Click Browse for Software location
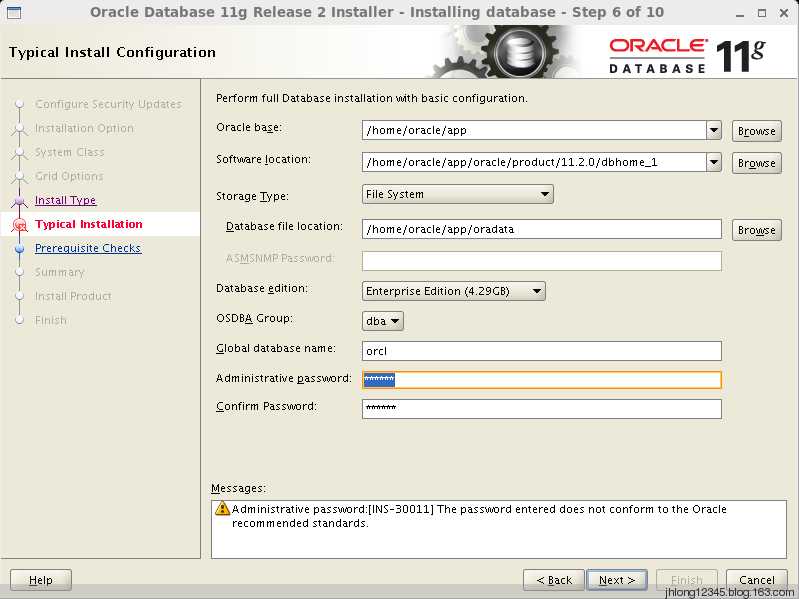 pos(757,163)
